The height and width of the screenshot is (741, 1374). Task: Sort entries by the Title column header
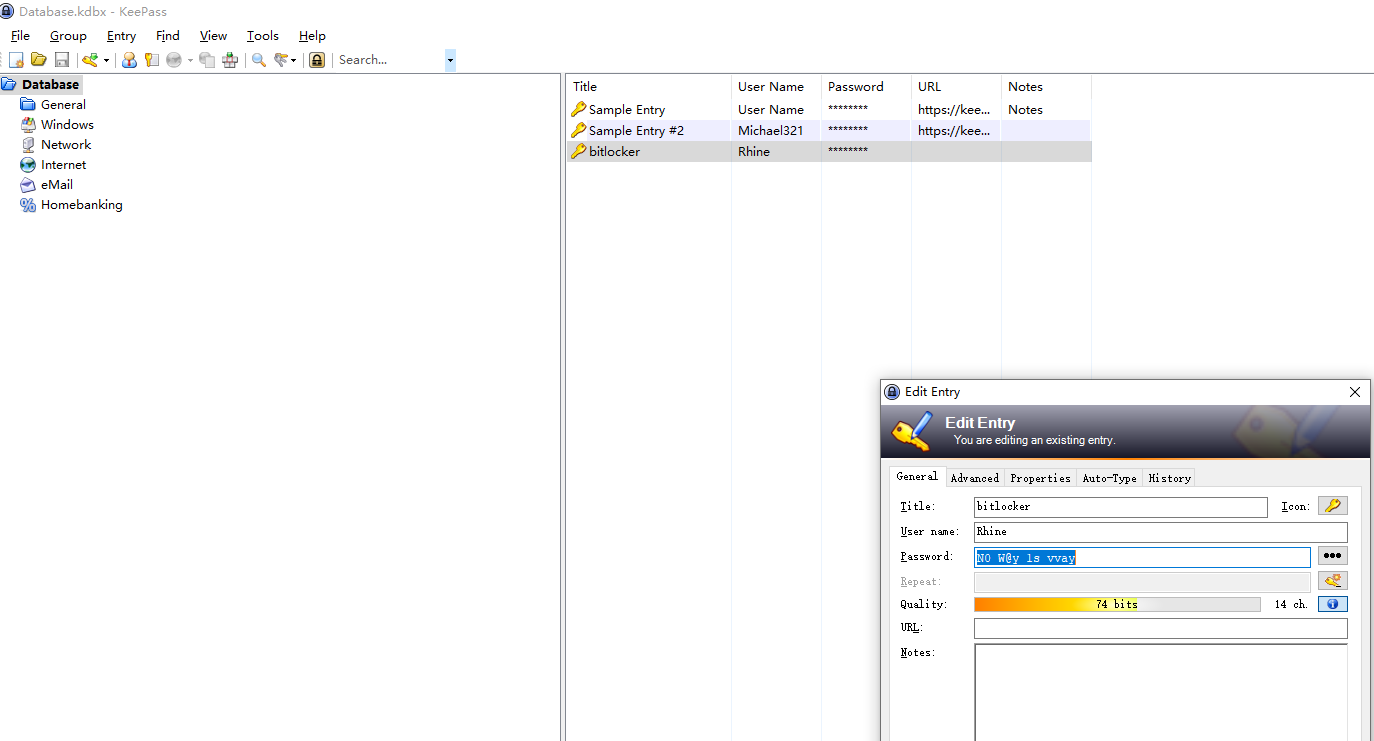pos(649,86)
